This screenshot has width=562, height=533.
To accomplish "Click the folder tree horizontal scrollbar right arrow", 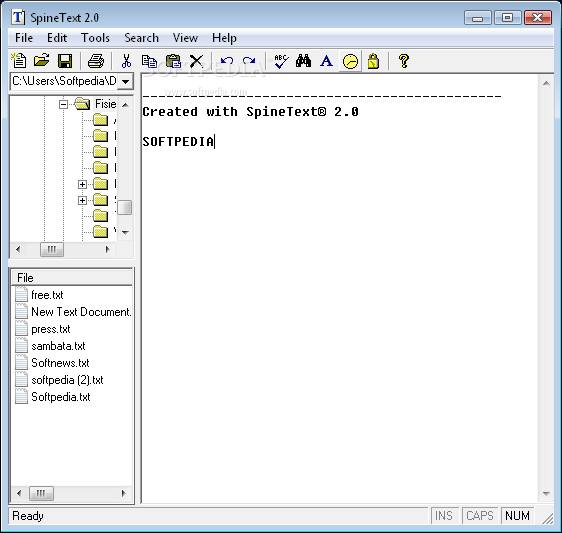I will (x=107, y=249).
